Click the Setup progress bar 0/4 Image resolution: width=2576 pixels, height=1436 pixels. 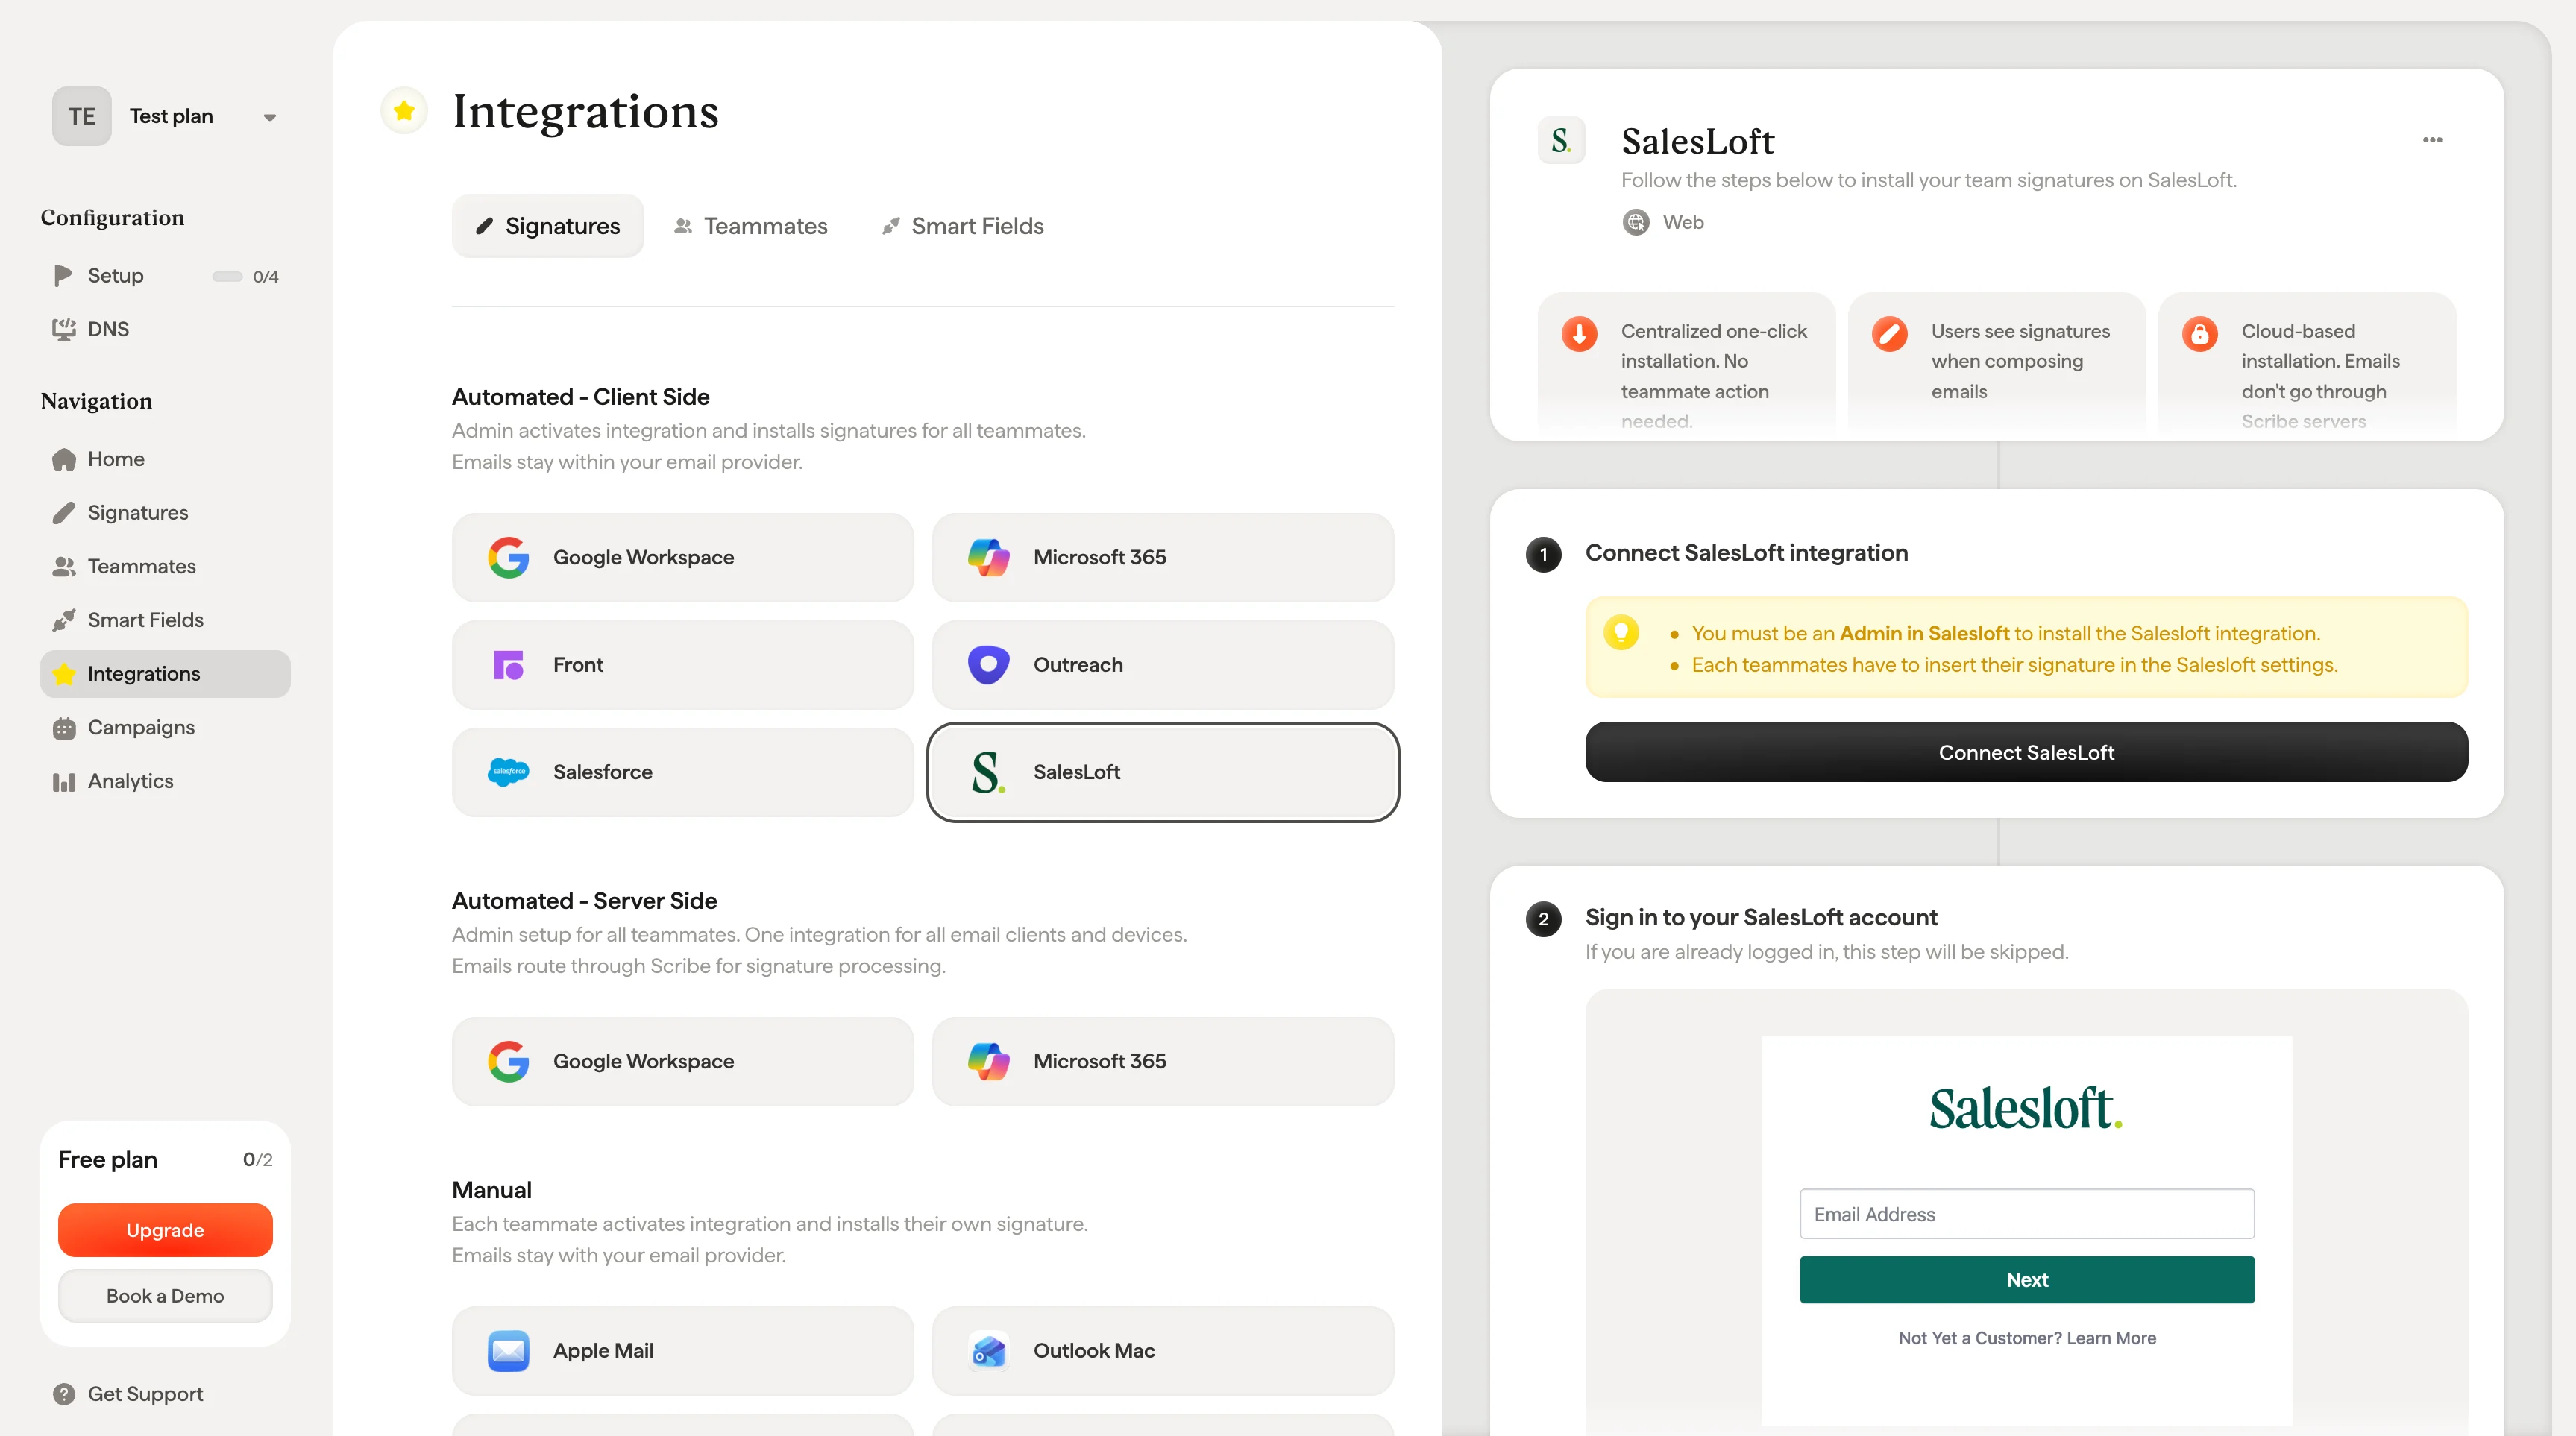click(x=245, y=276)
